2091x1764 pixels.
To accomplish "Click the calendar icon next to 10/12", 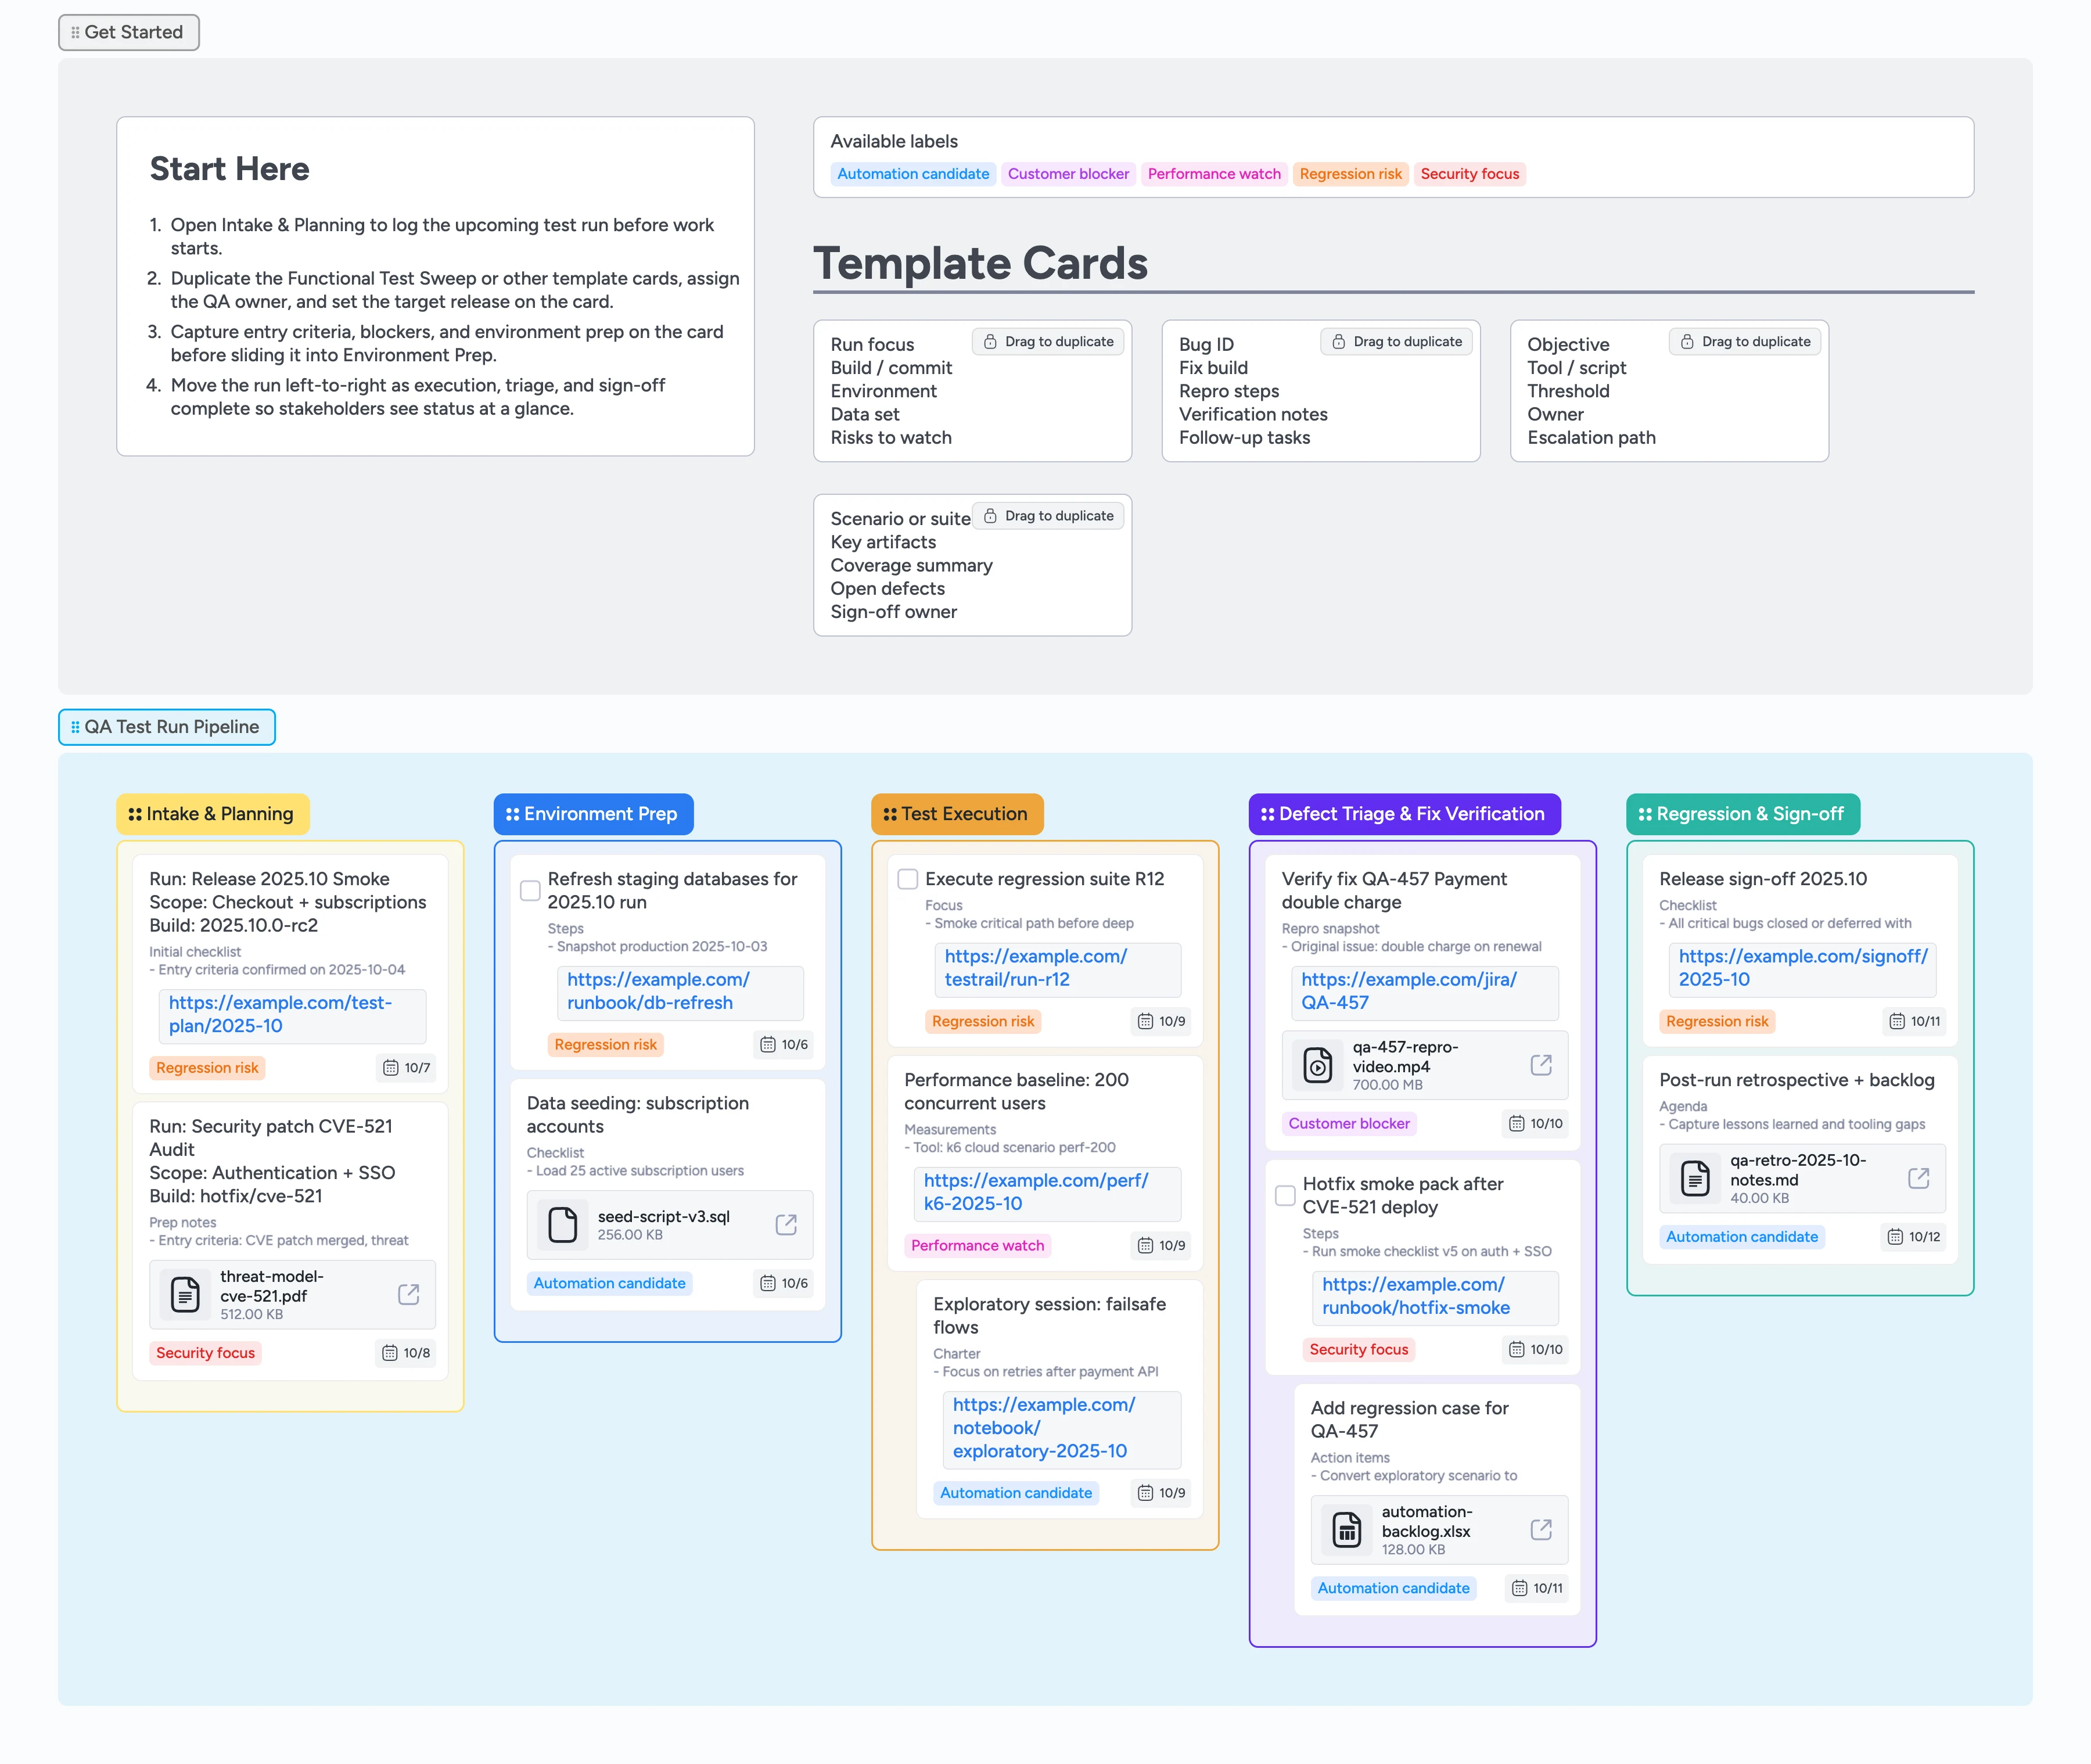I will (1896, 1236).
